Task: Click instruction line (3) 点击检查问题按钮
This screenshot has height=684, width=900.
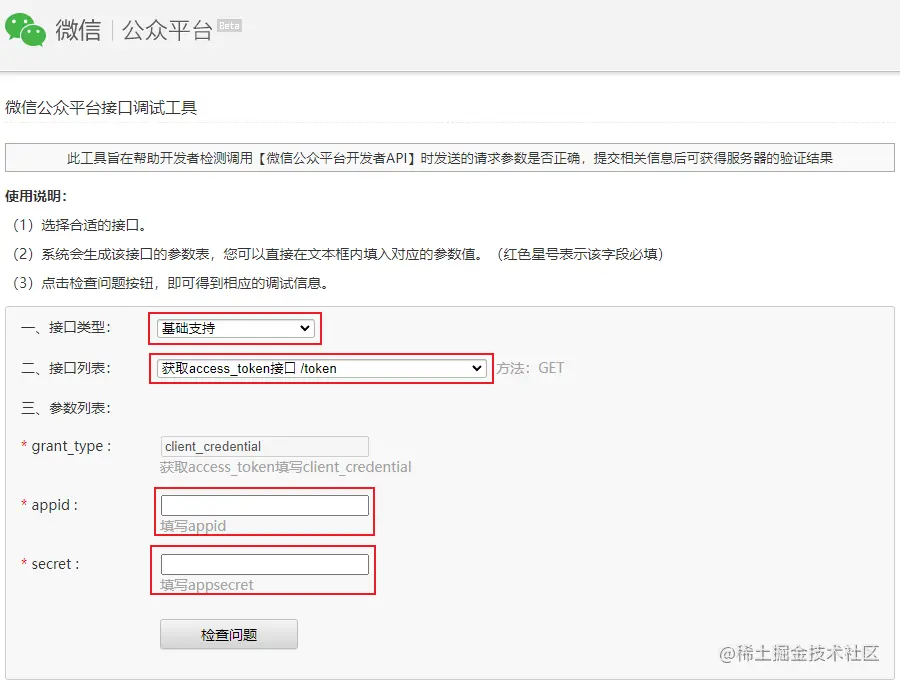Action: point(171,283)
